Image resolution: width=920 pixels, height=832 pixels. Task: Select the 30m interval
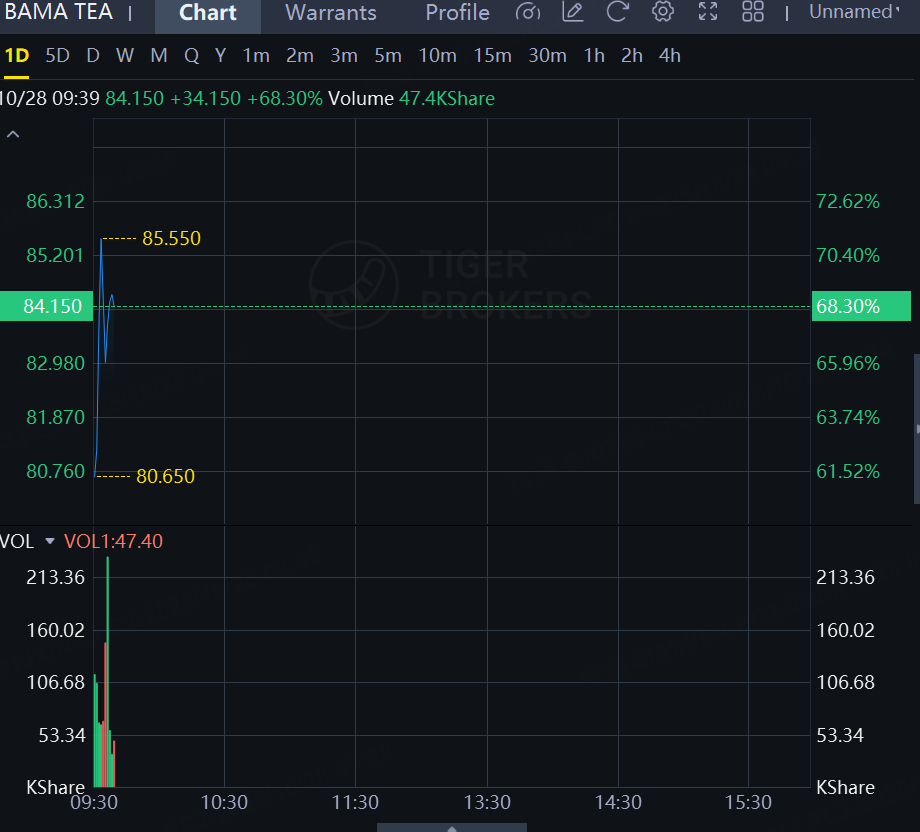tap(547, 56)
